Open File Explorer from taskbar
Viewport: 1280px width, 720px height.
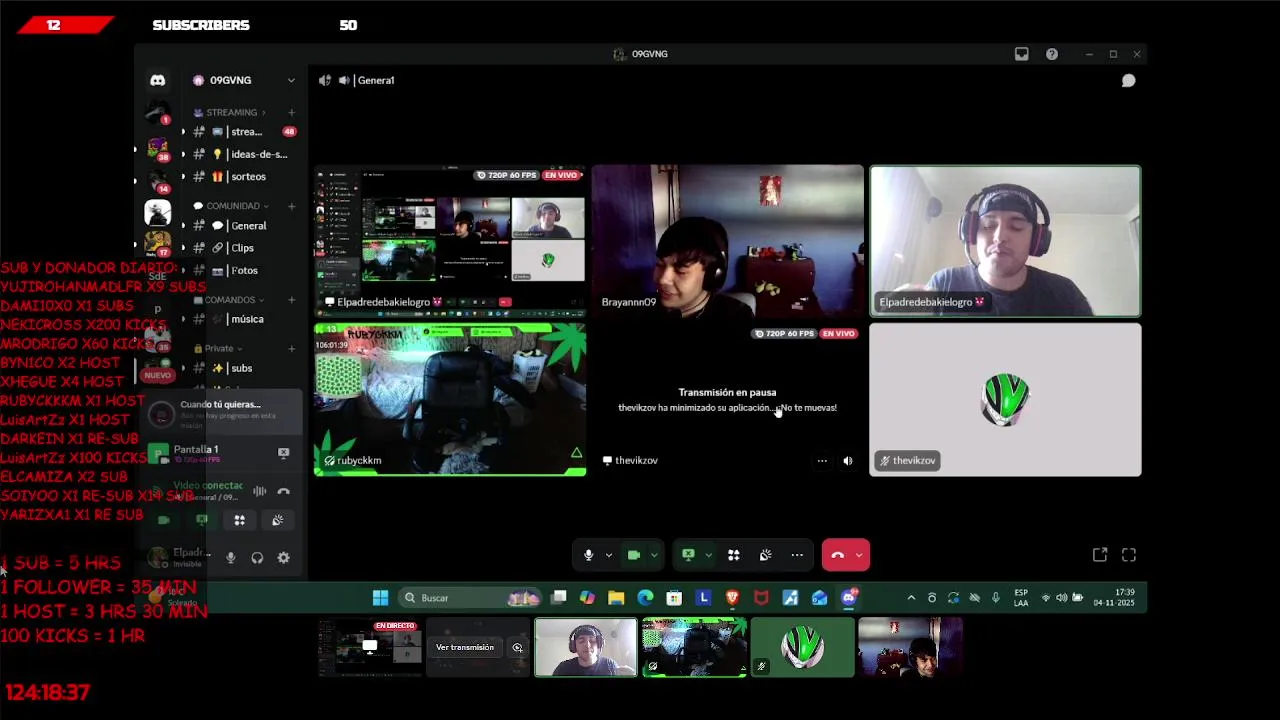pos(616,598)
